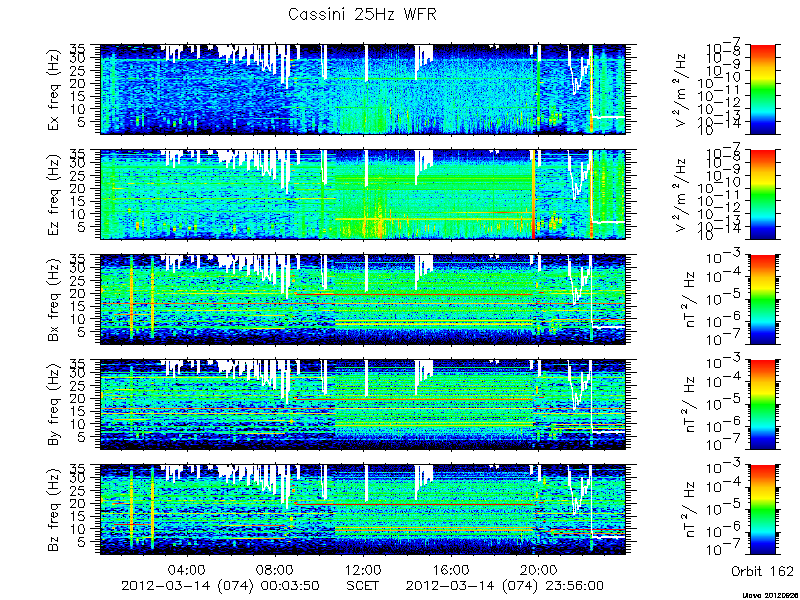Select the Bz freq spectrogram panel

363,510
